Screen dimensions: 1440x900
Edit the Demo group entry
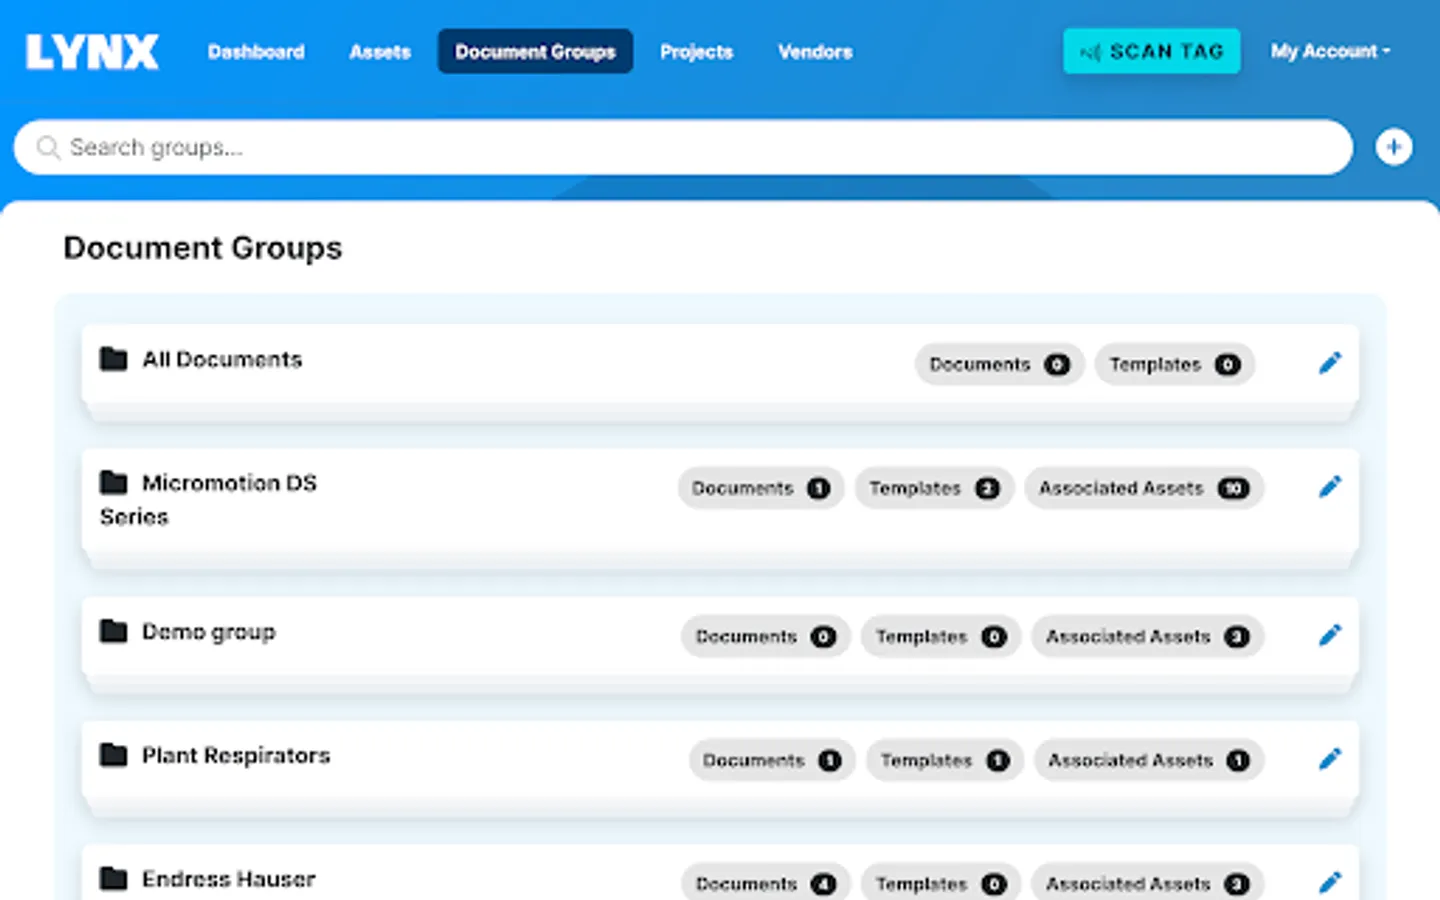[x=1330, y=634]
